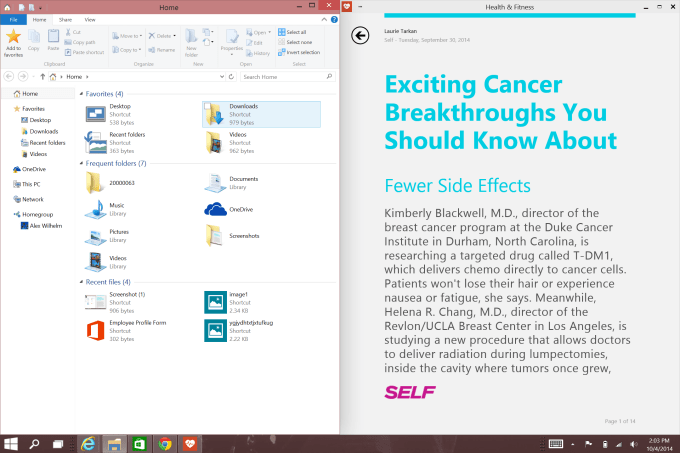This screenshot has width=680, height=453.
Task: Select OneDrive in the navigation pane
Action: click(32, 169)
